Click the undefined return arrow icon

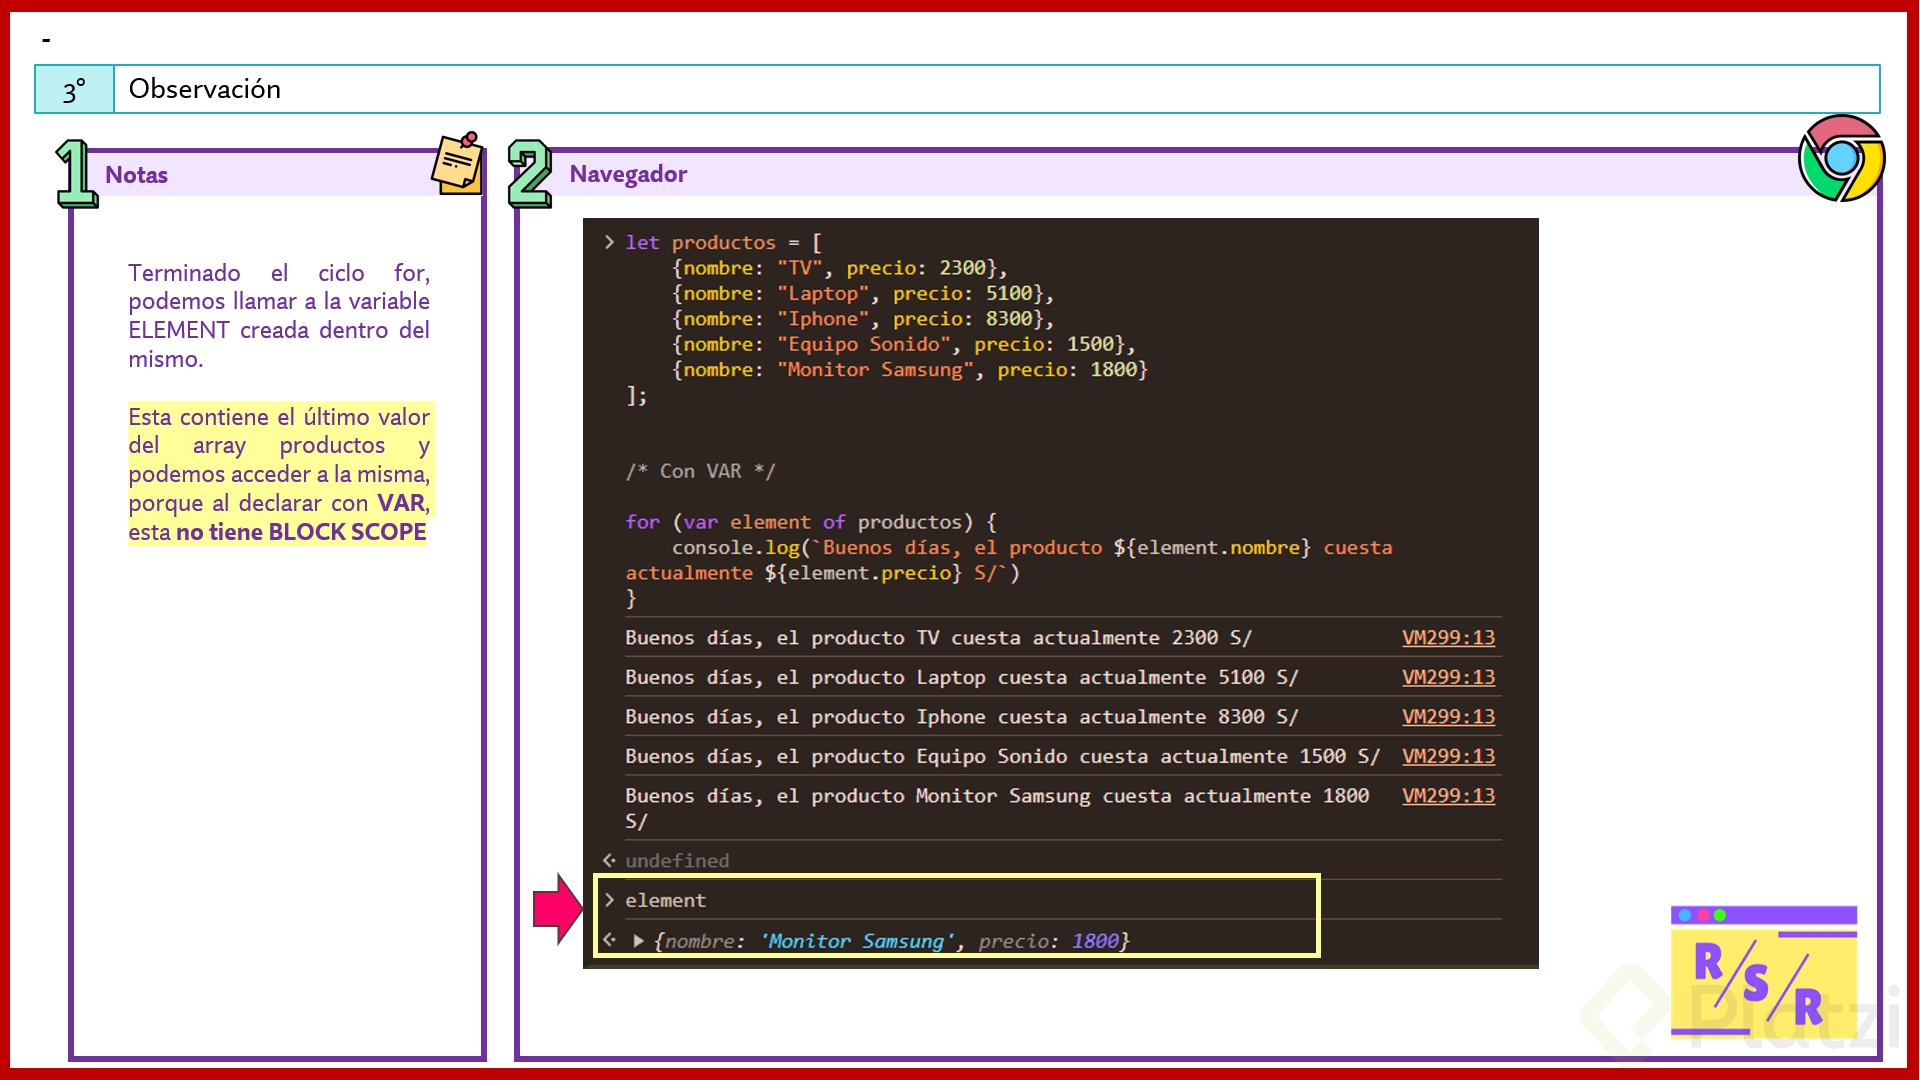[x=609, y=860]
